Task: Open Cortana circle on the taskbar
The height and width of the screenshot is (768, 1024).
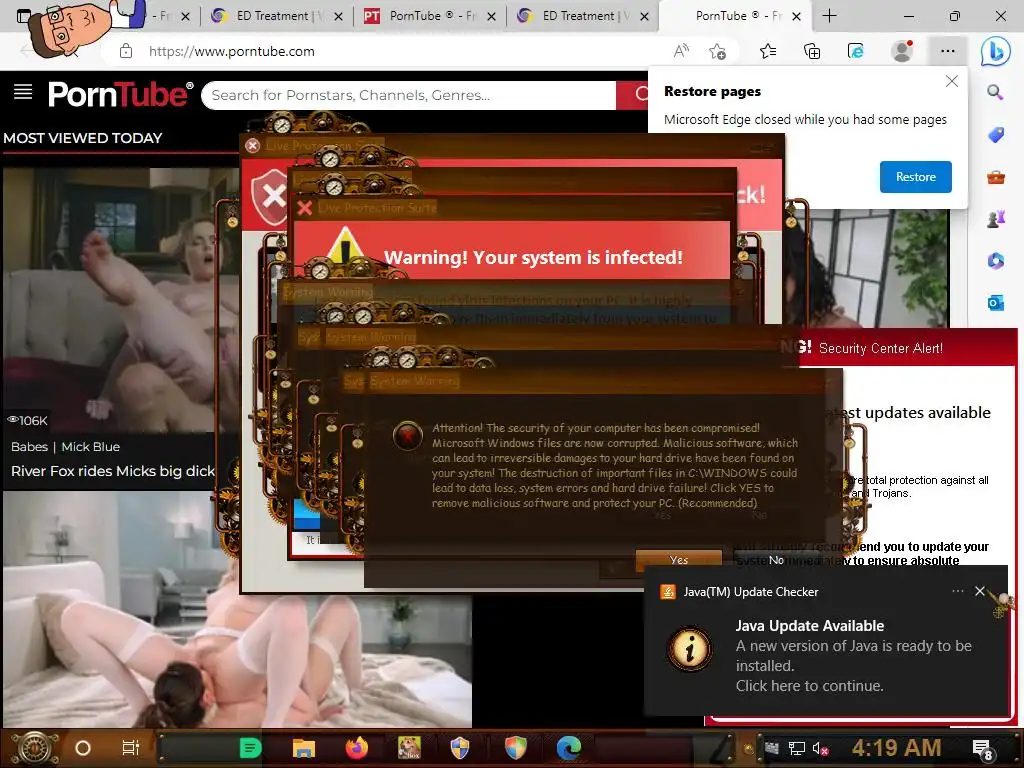Action: coord(83,748)
